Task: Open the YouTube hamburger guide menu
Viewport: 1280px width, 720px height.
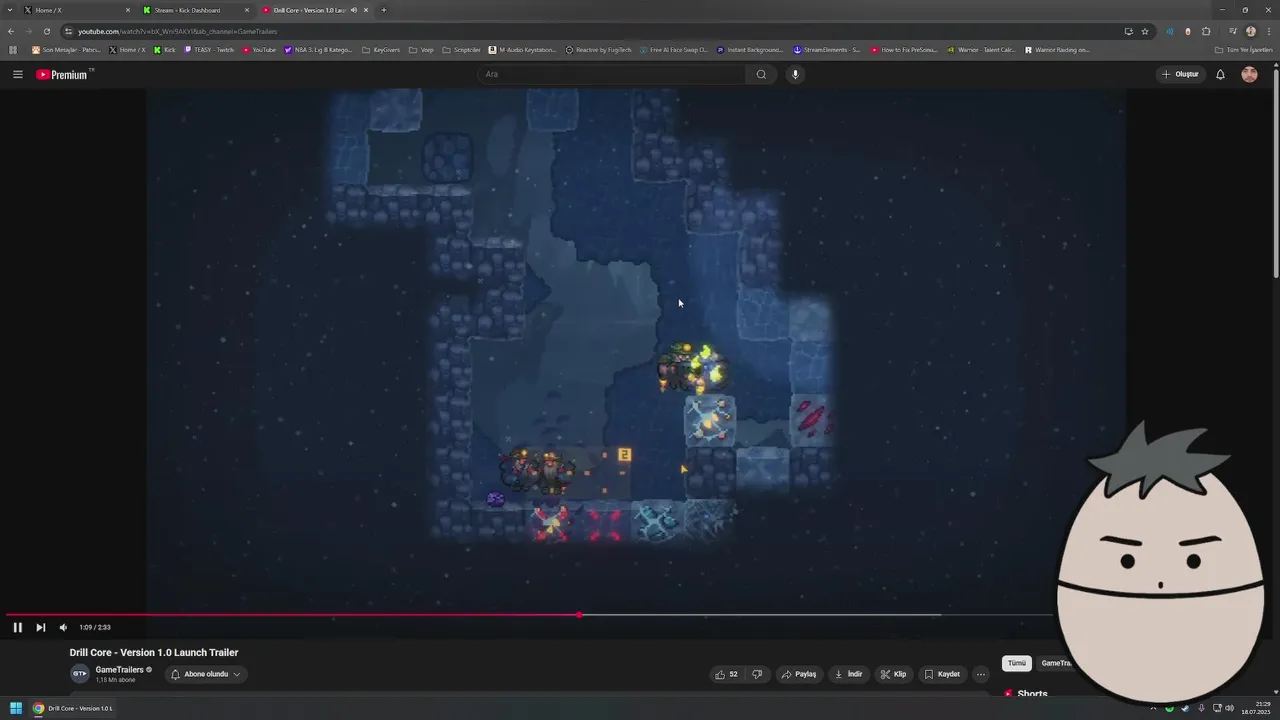Action: tap(17, 74)
